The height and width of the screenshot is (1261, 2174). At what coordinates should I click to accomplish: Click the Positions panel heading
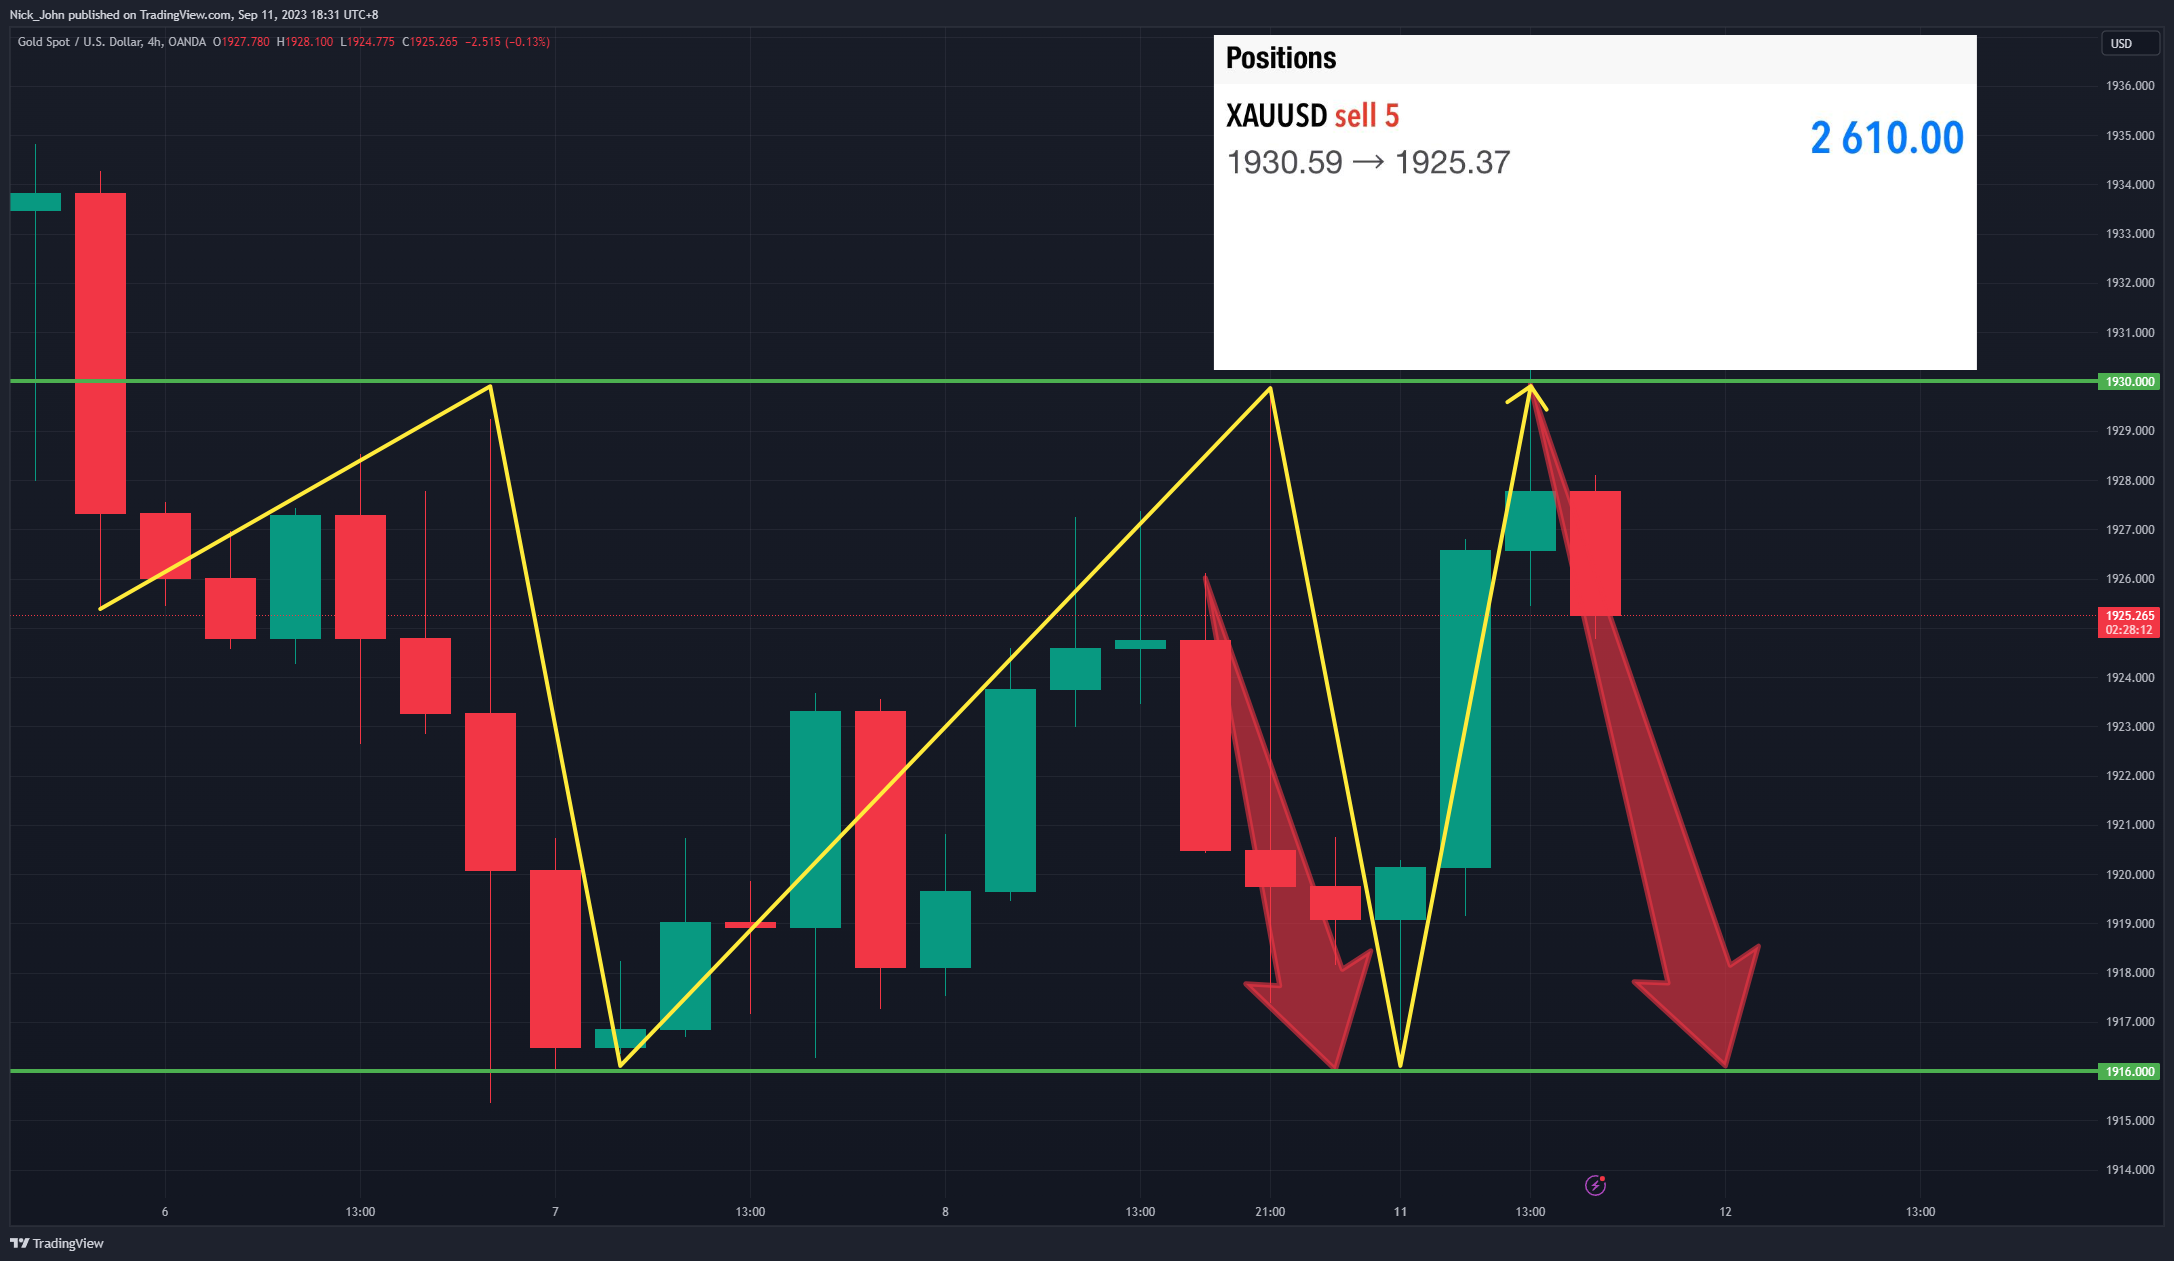tap(1281, 58)
